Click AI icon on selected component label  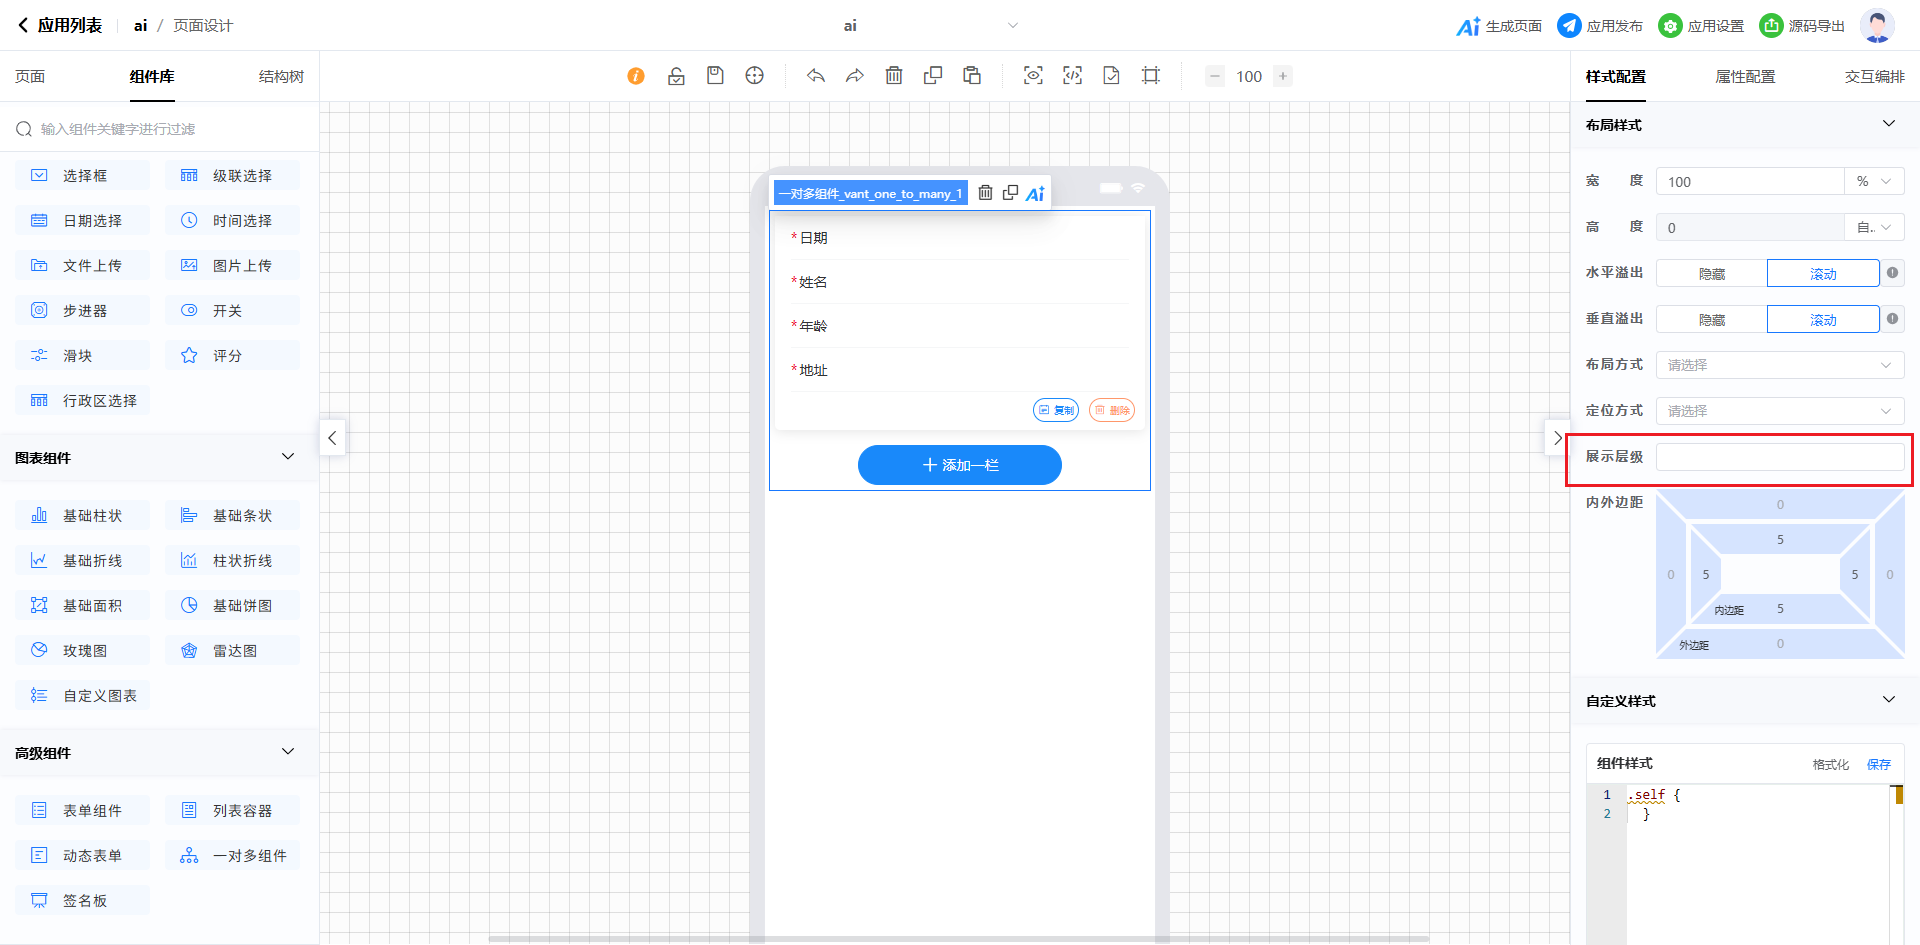[x=1035, y=194]
